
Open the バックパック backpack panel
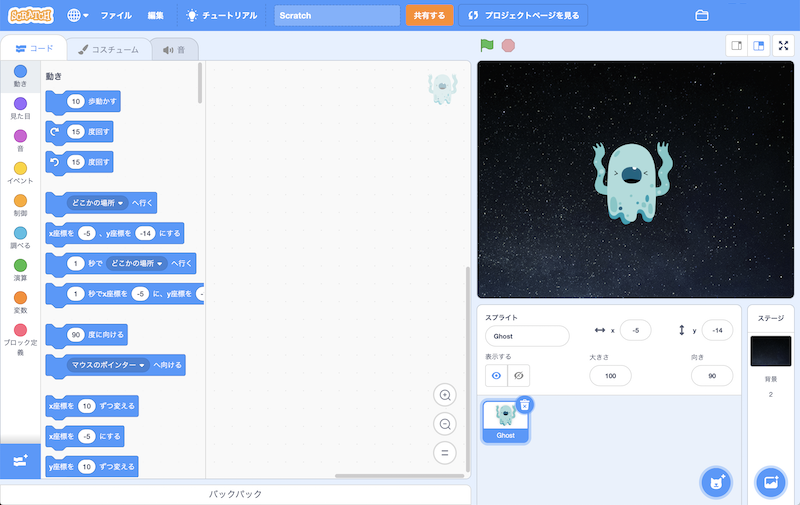click(235, 494)
